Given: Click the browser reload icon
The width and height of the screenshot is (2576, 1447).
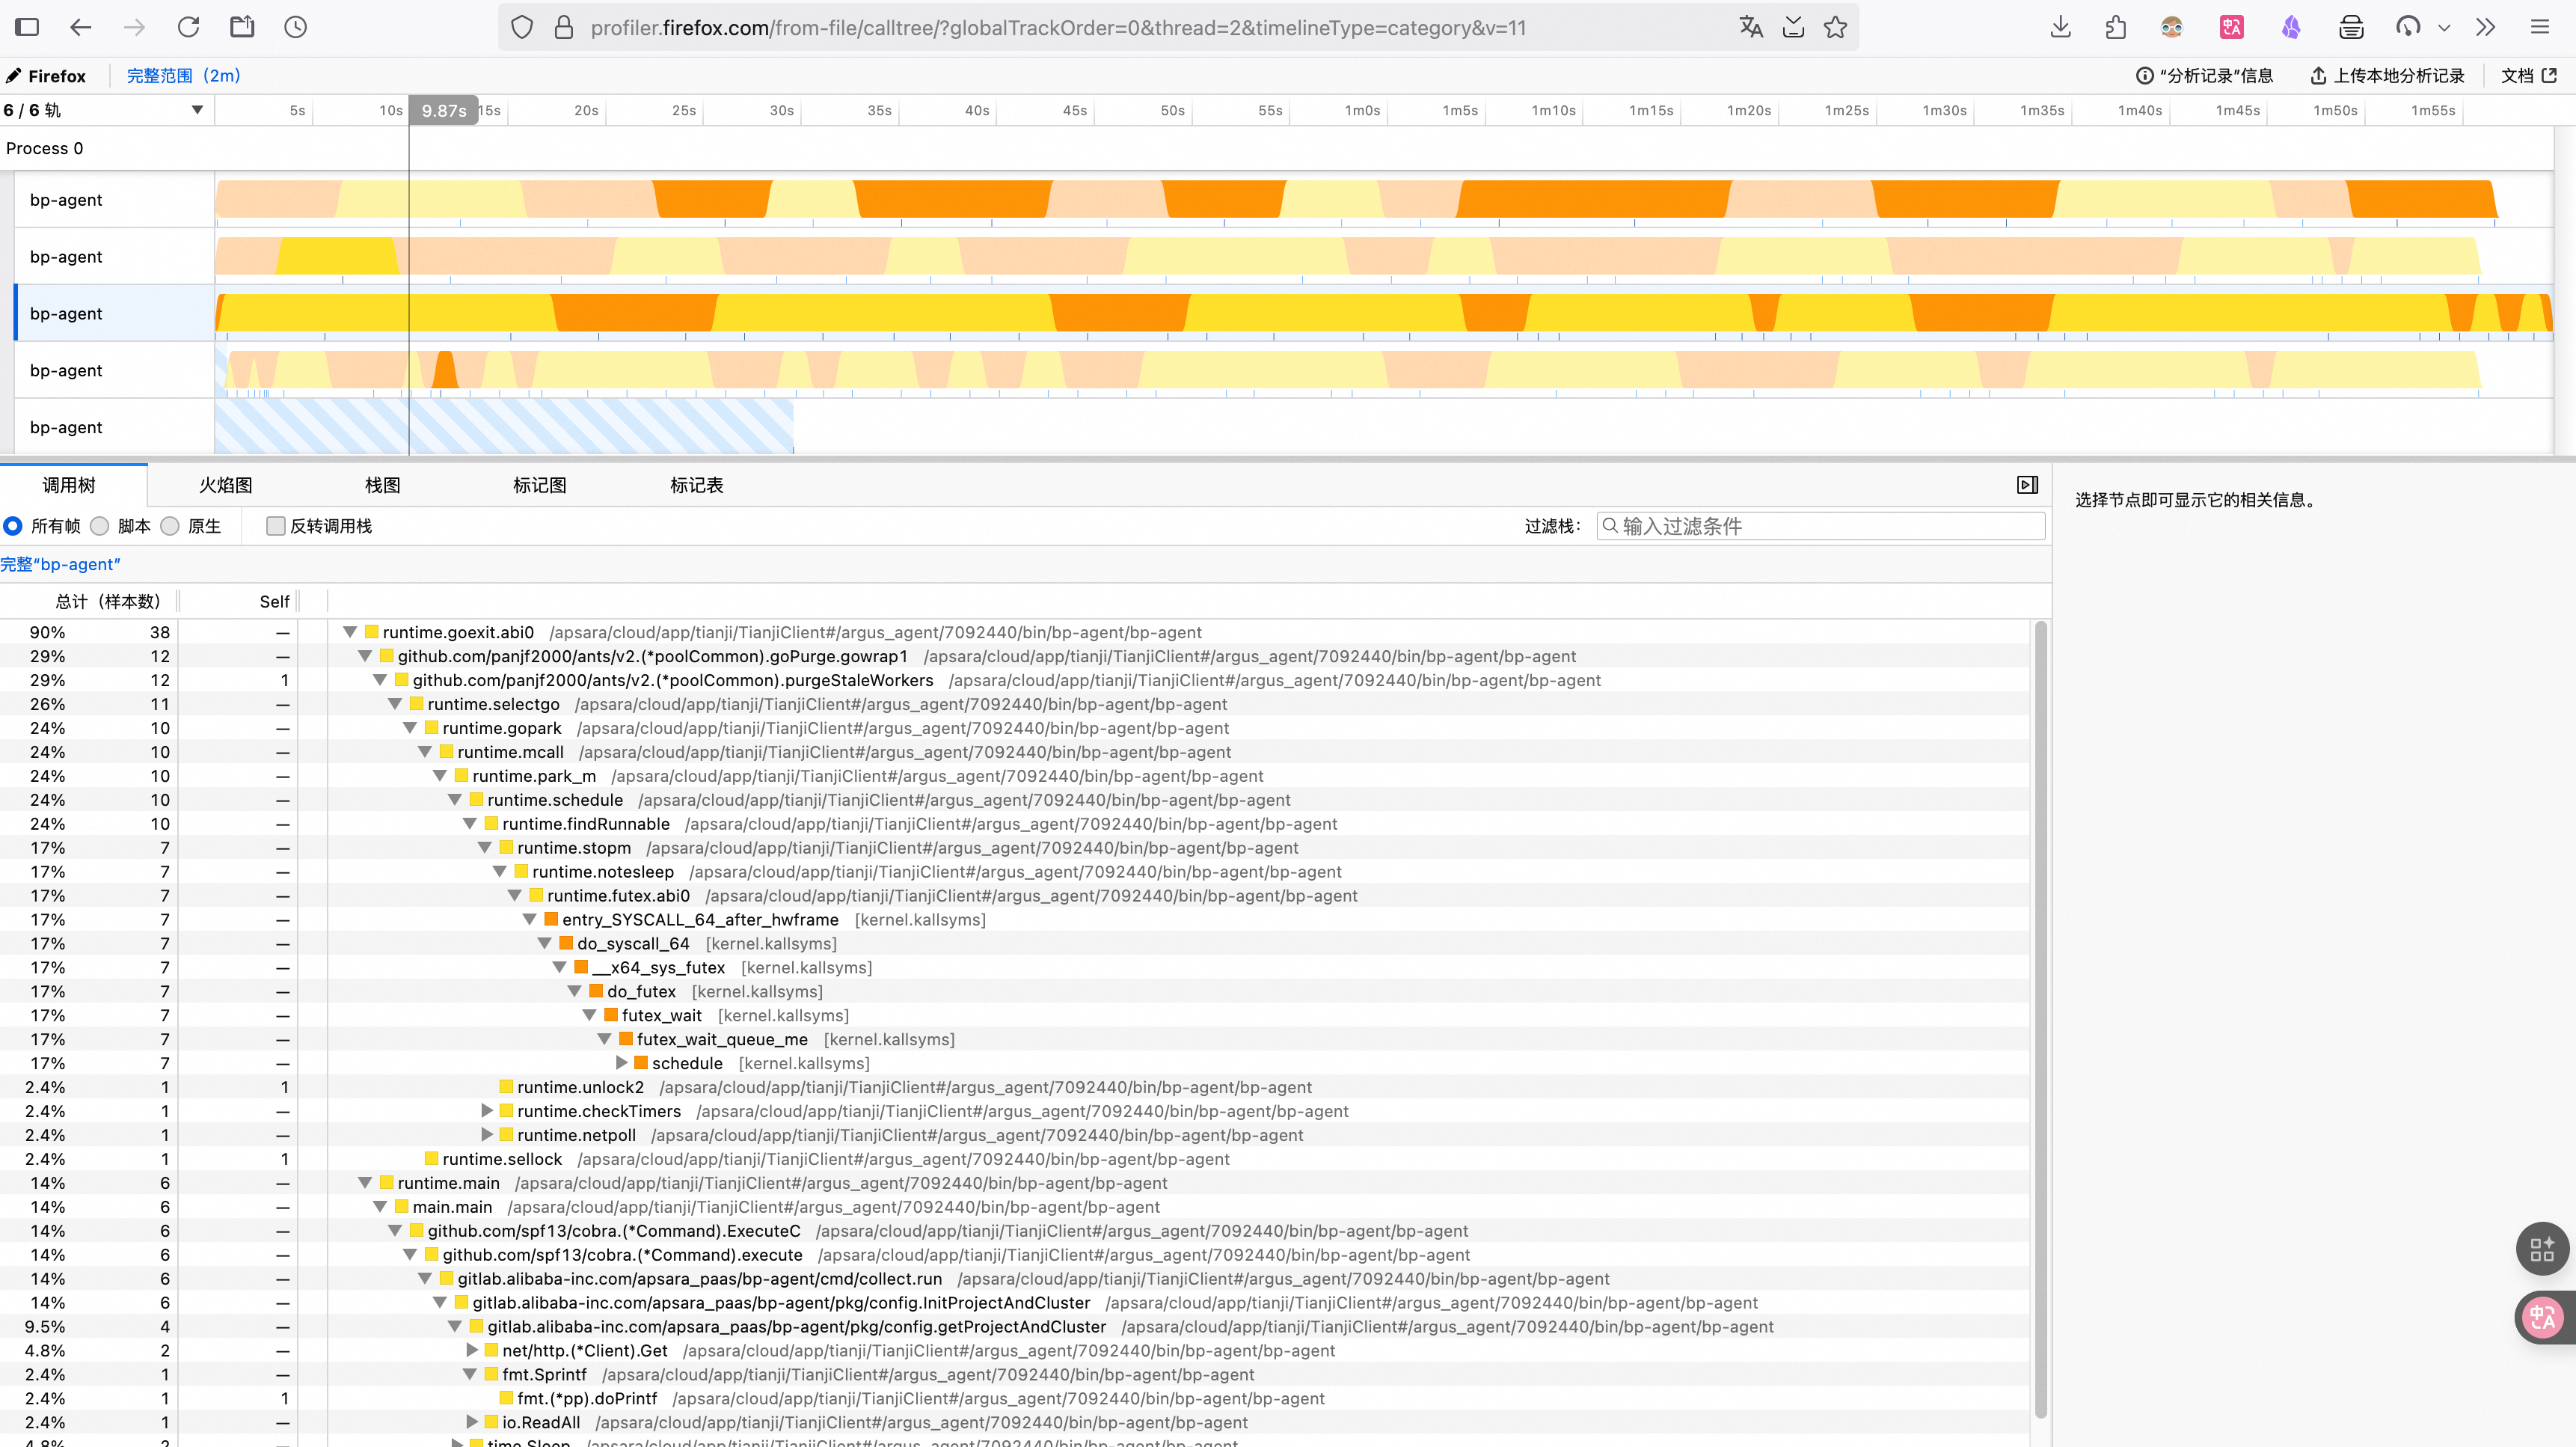Looking at the screenshot, I should [x=188, y=27].
